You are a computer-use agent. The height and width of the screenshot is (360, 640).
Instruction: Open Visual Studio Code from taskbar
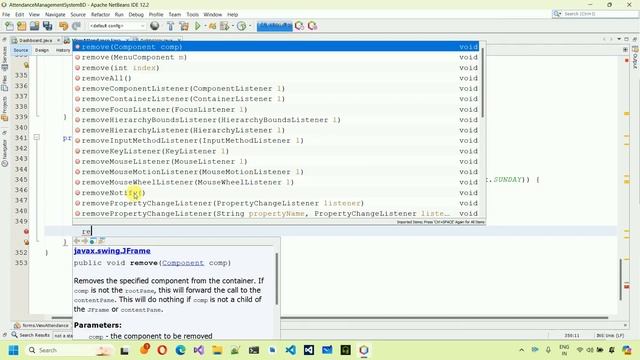[x=291, y=350]
